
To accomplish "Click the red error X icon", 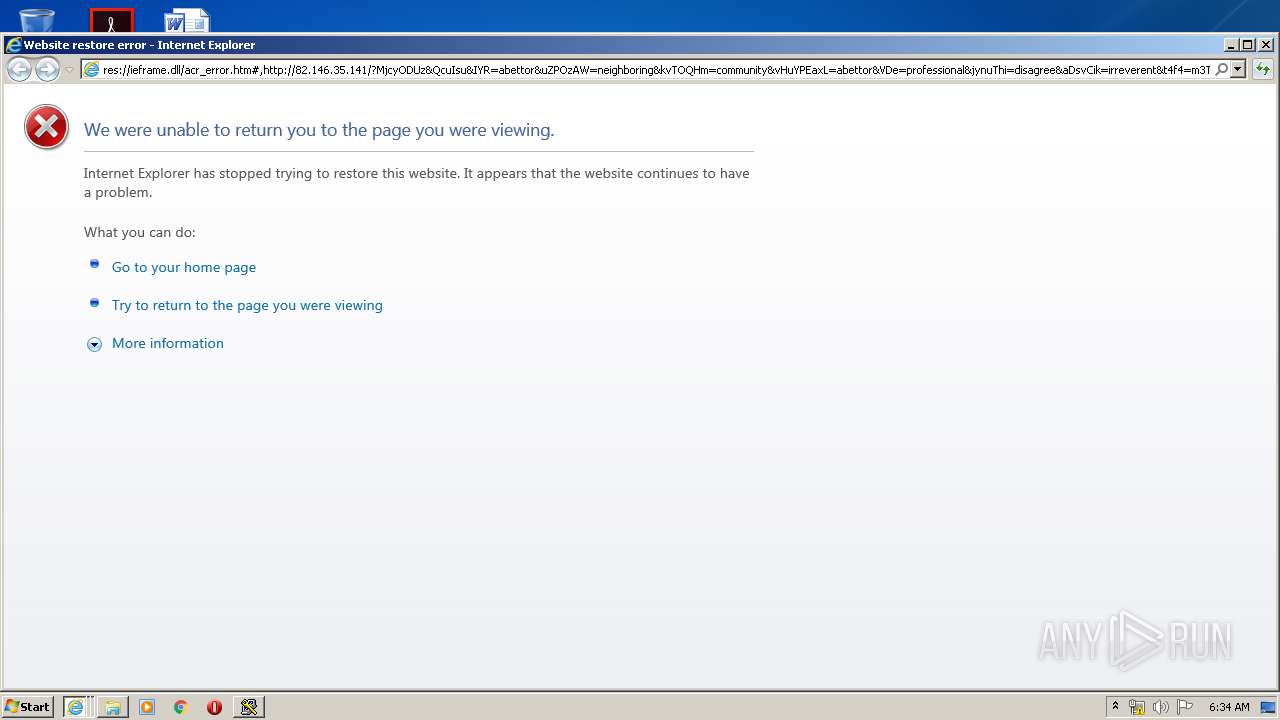I will pos(46,127).
